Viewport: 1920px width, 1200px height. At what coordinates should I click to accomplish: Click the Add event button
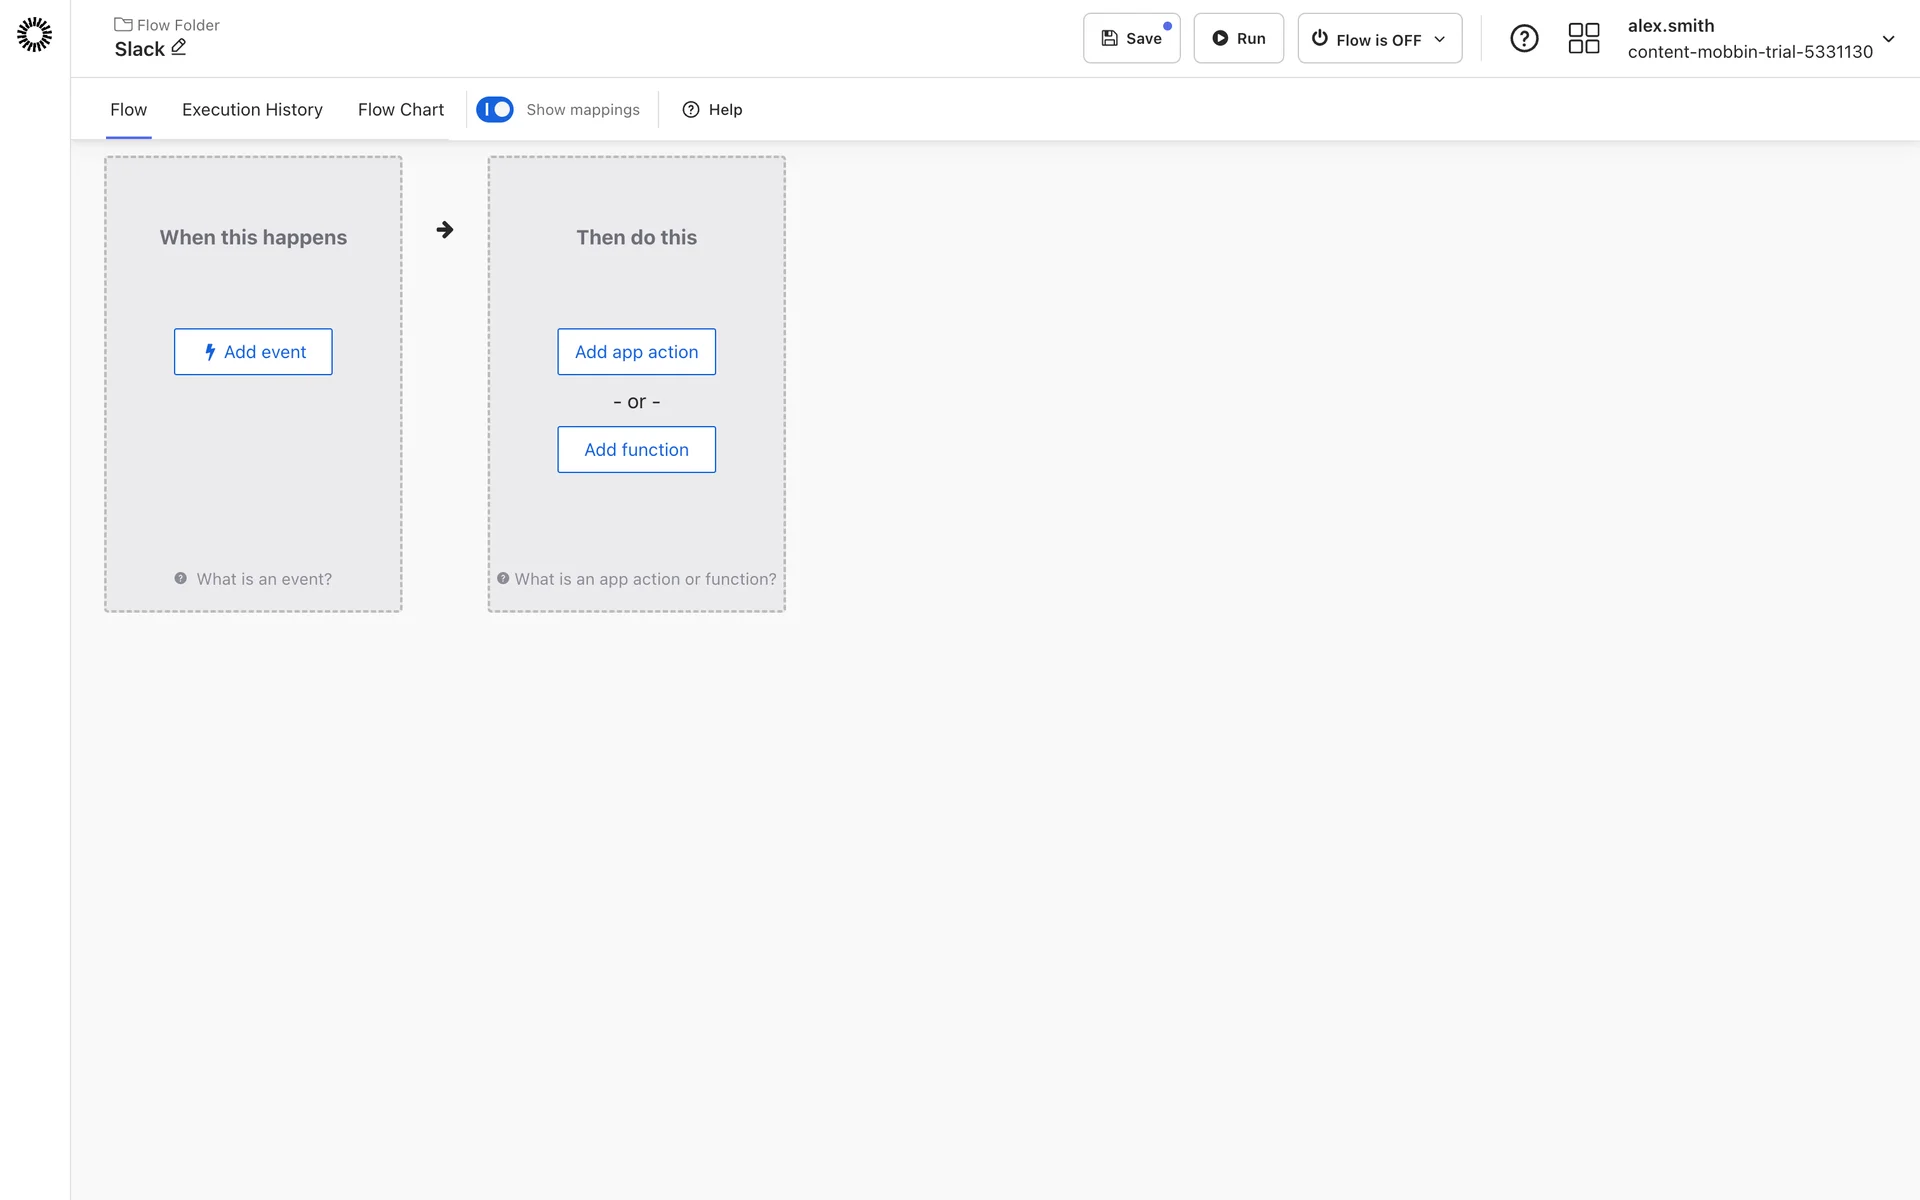click(x=253, y=352)
